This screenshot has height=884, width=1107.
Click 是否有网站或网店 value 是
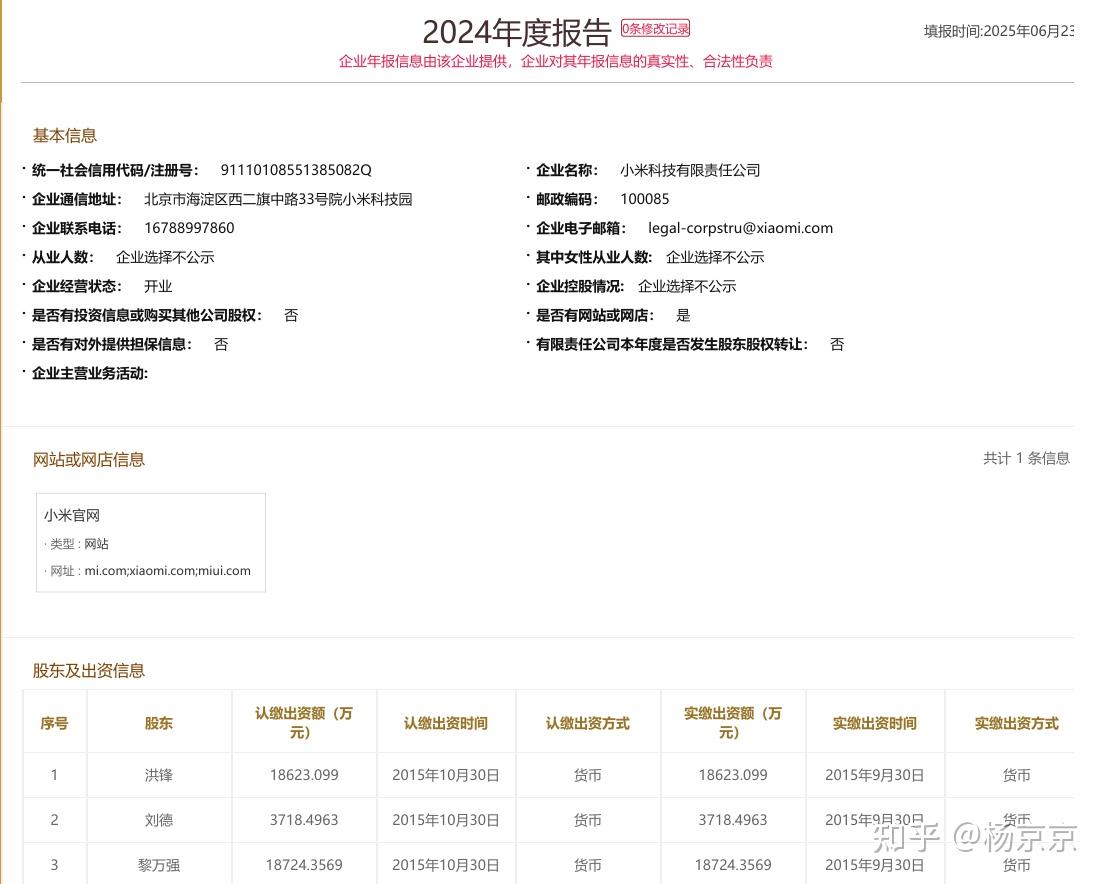pyautogui.click(x=683, y=315)
